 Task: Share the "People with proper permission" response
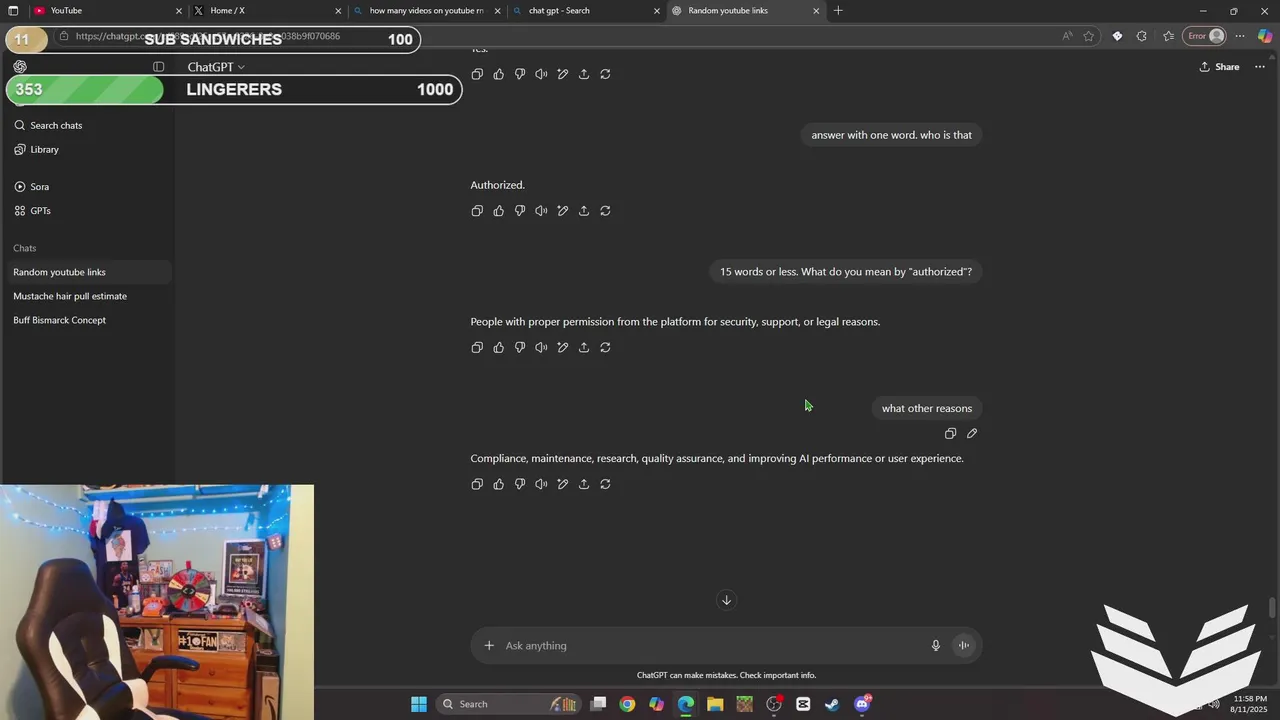click(584, 348)
